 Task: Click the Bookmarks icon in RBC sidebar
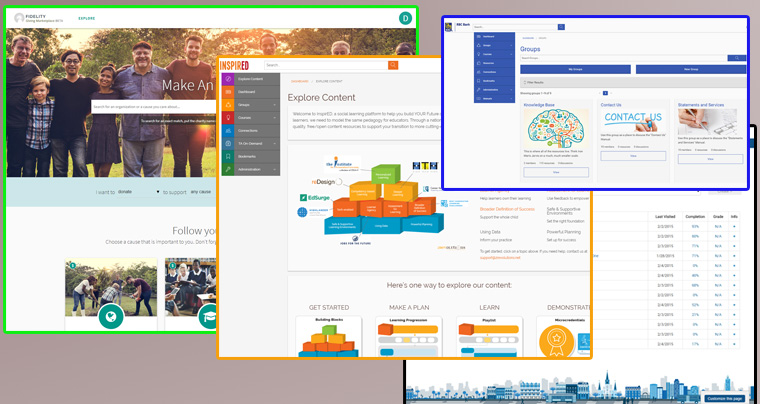(x=478, y=81)
